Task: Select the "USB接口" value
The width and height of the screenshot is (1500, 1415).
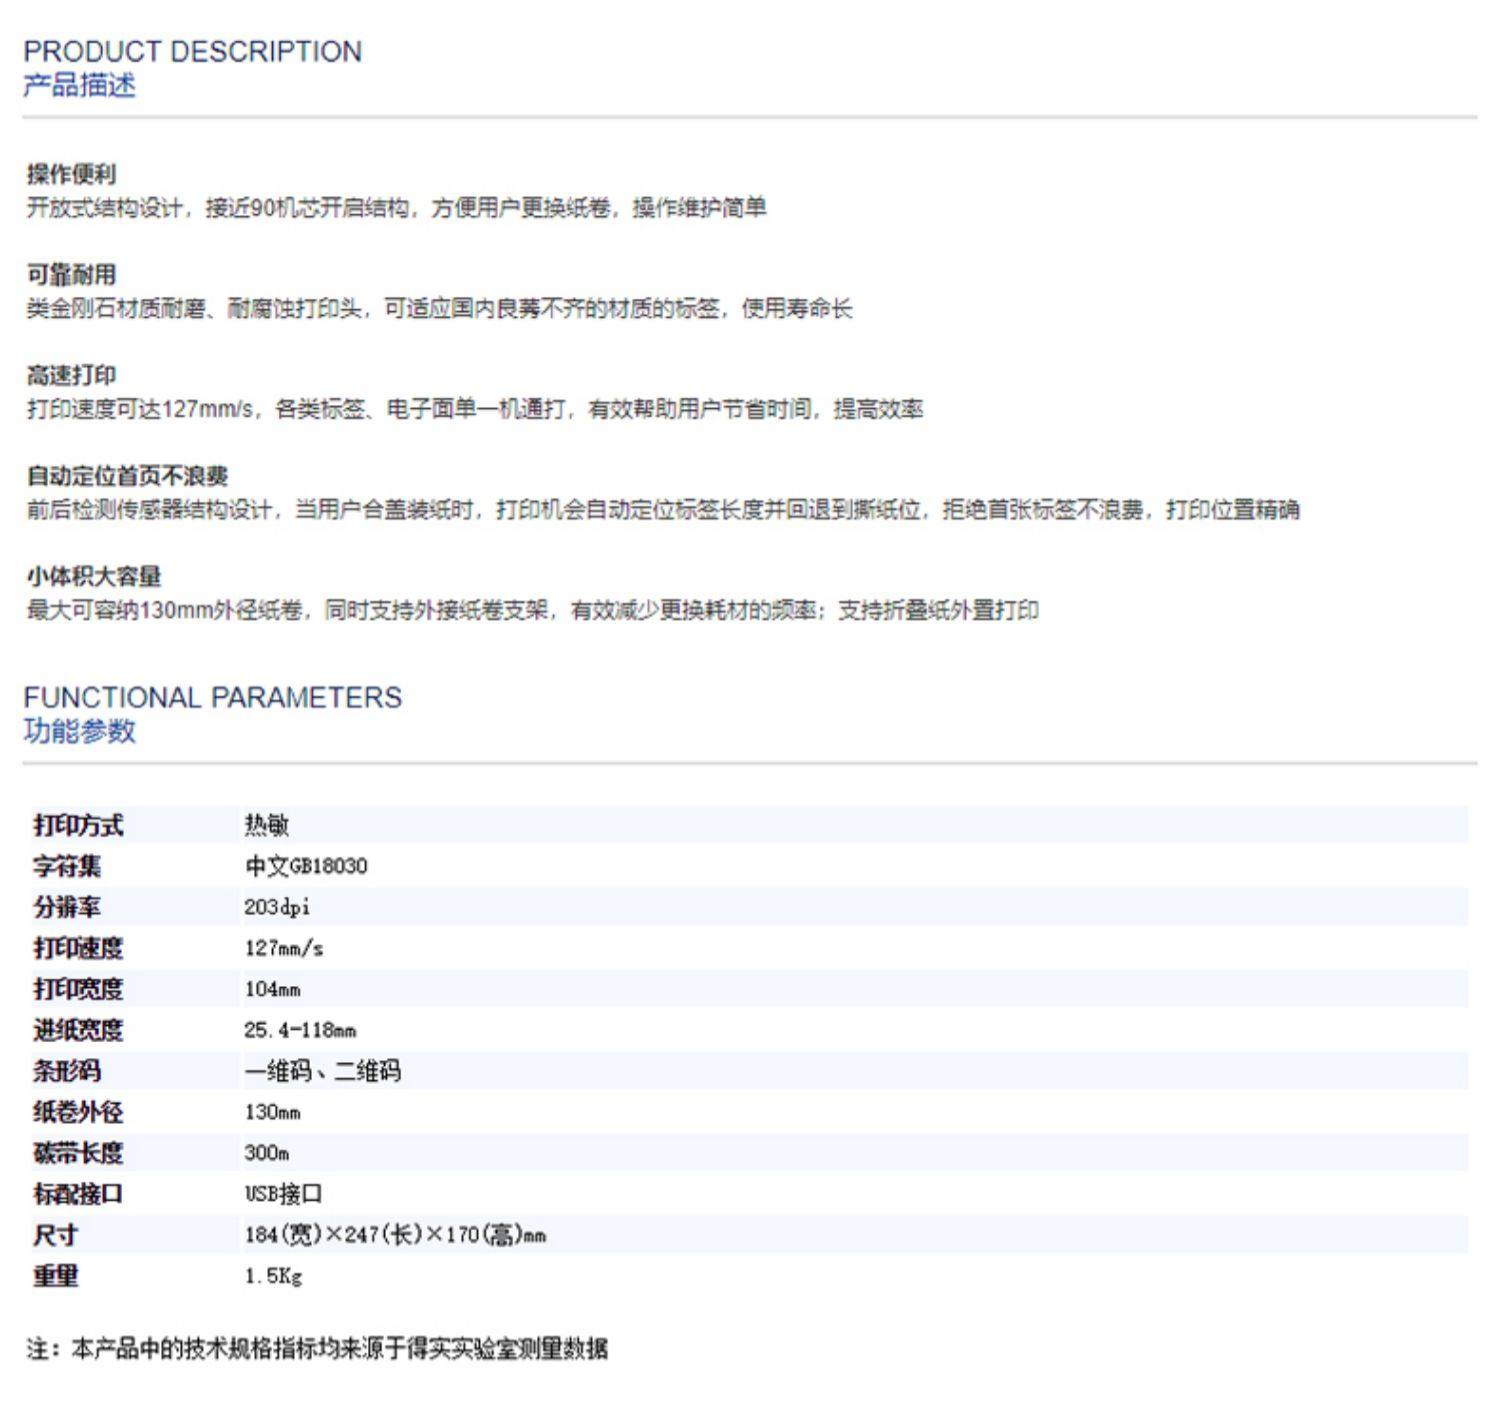Action: point(284,1194)
